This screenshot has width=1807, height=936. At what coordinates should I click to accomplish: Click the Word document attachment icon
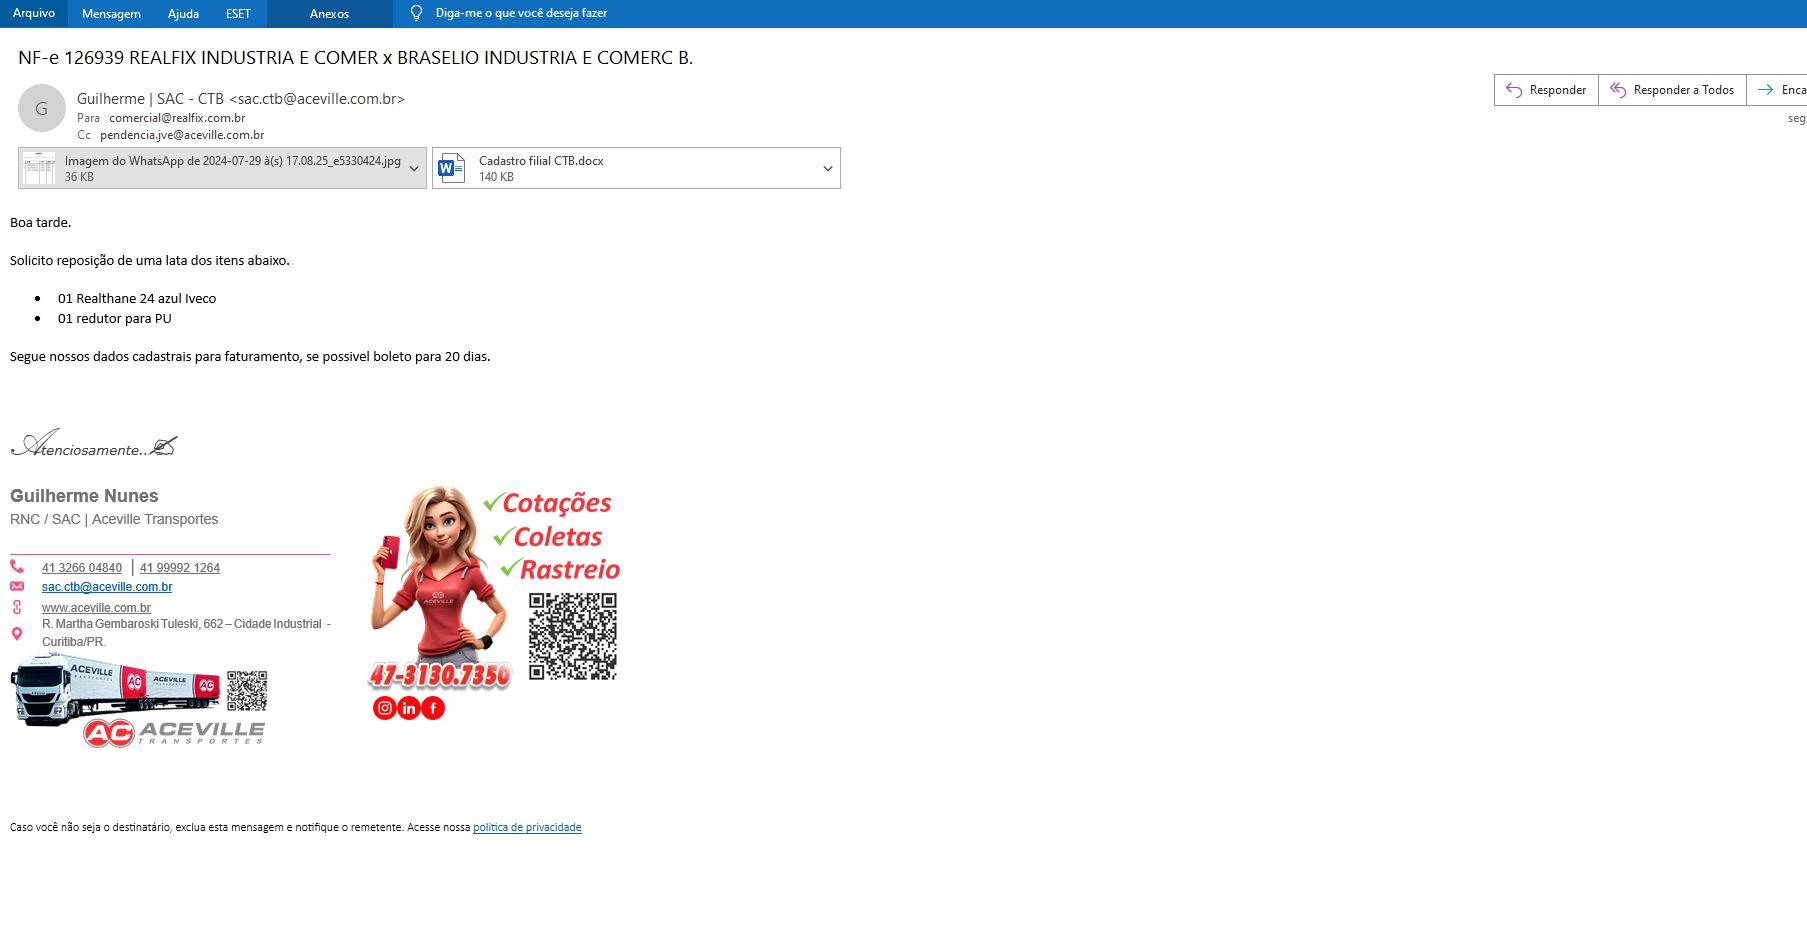(x=452, y=168)
